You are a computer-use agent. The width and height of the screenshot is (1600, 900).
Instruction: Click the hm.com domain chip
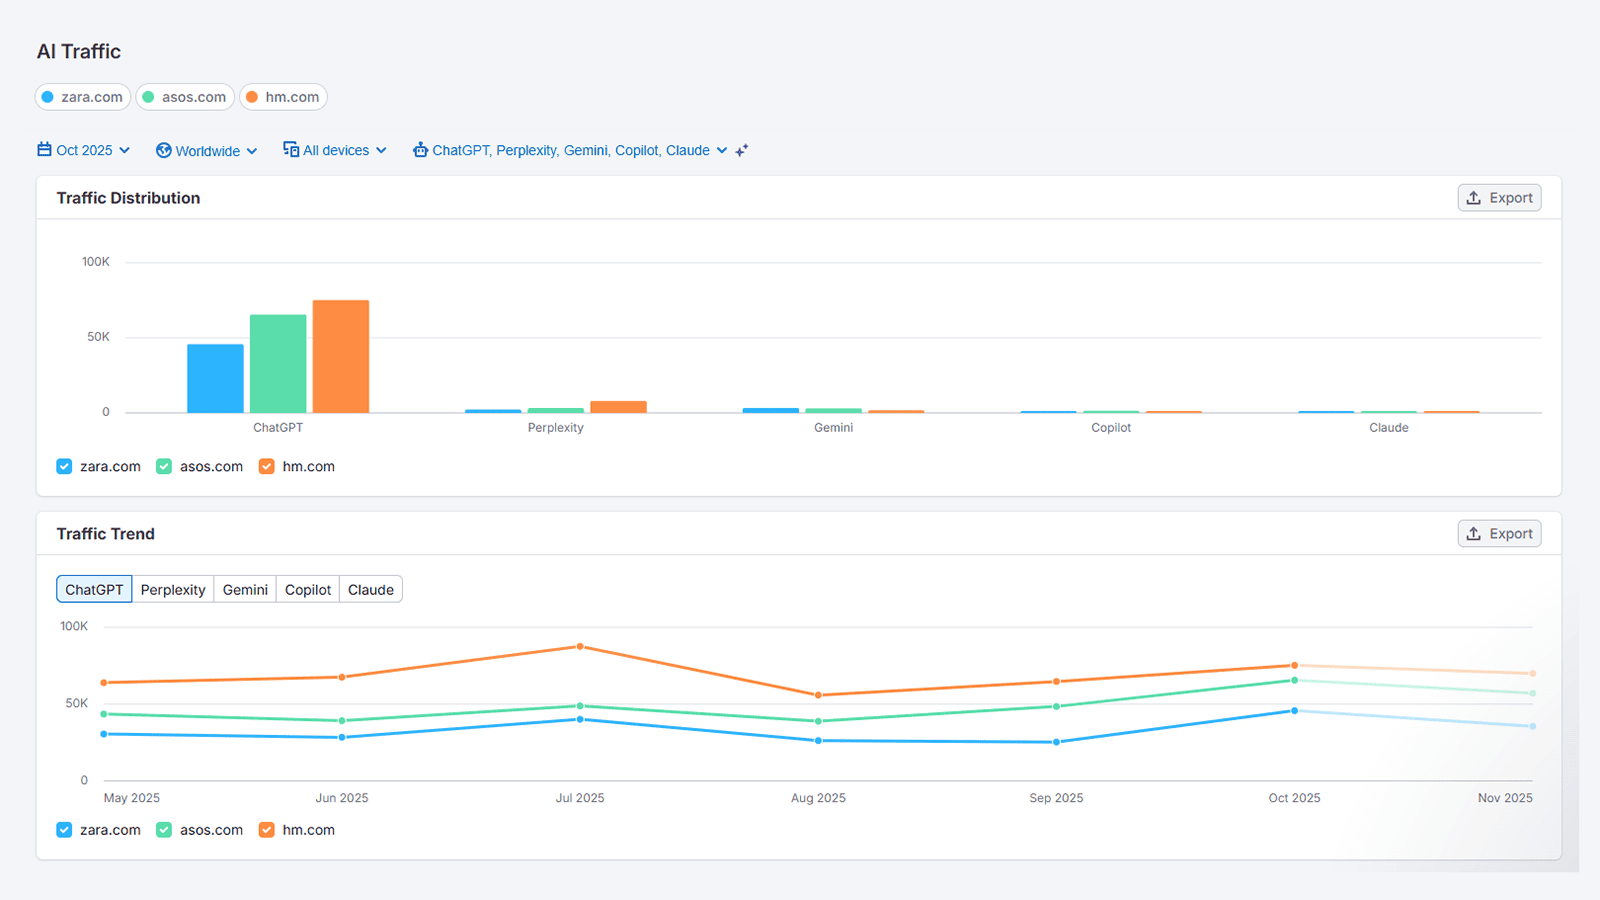pyautogui.click(x=283, y=97)
